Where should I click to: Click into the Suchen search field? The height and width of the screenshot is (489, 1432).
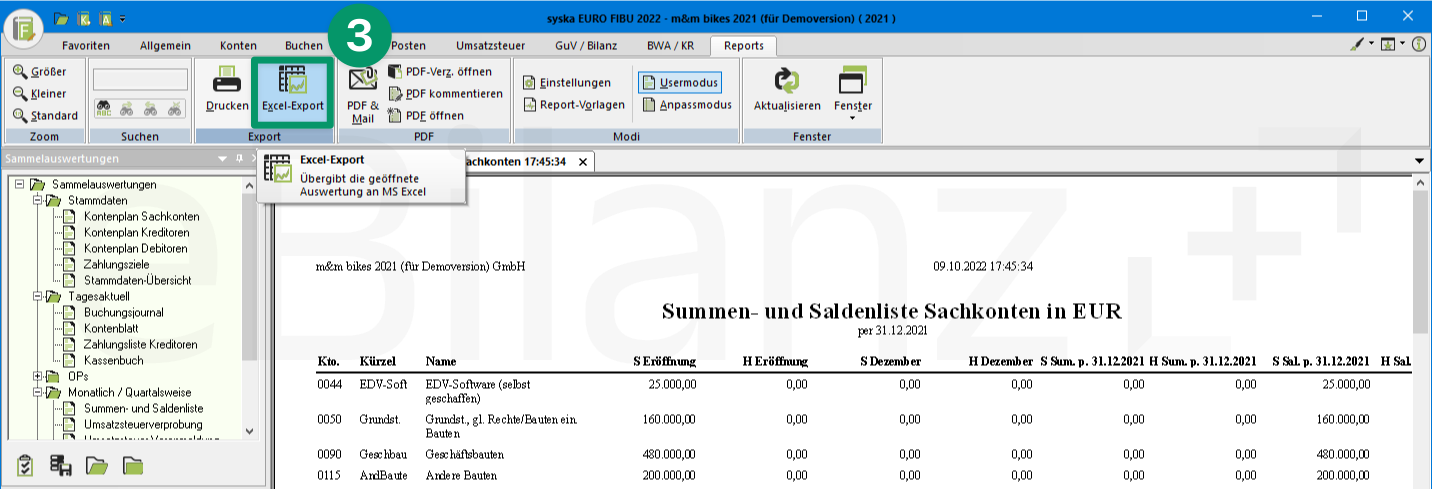140,79
